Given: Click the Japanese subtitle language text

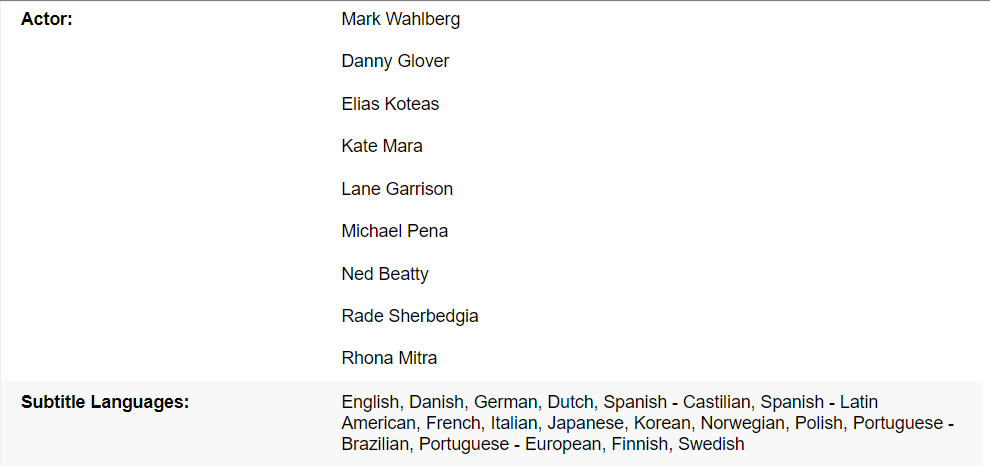Looking at the screenshot, I should click(x=585, y=423).
